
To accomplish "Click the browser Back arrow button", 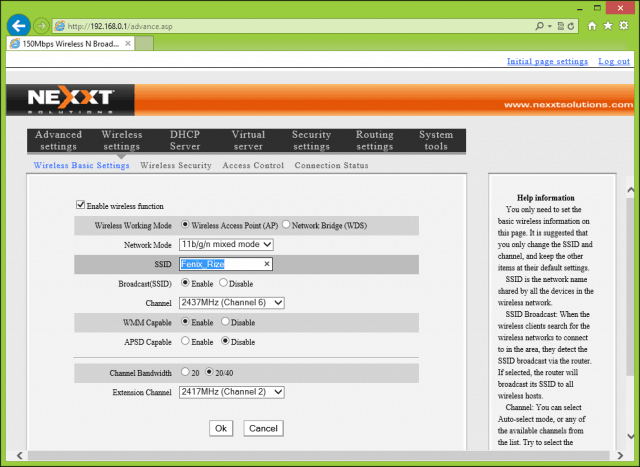I will [19, 26].
